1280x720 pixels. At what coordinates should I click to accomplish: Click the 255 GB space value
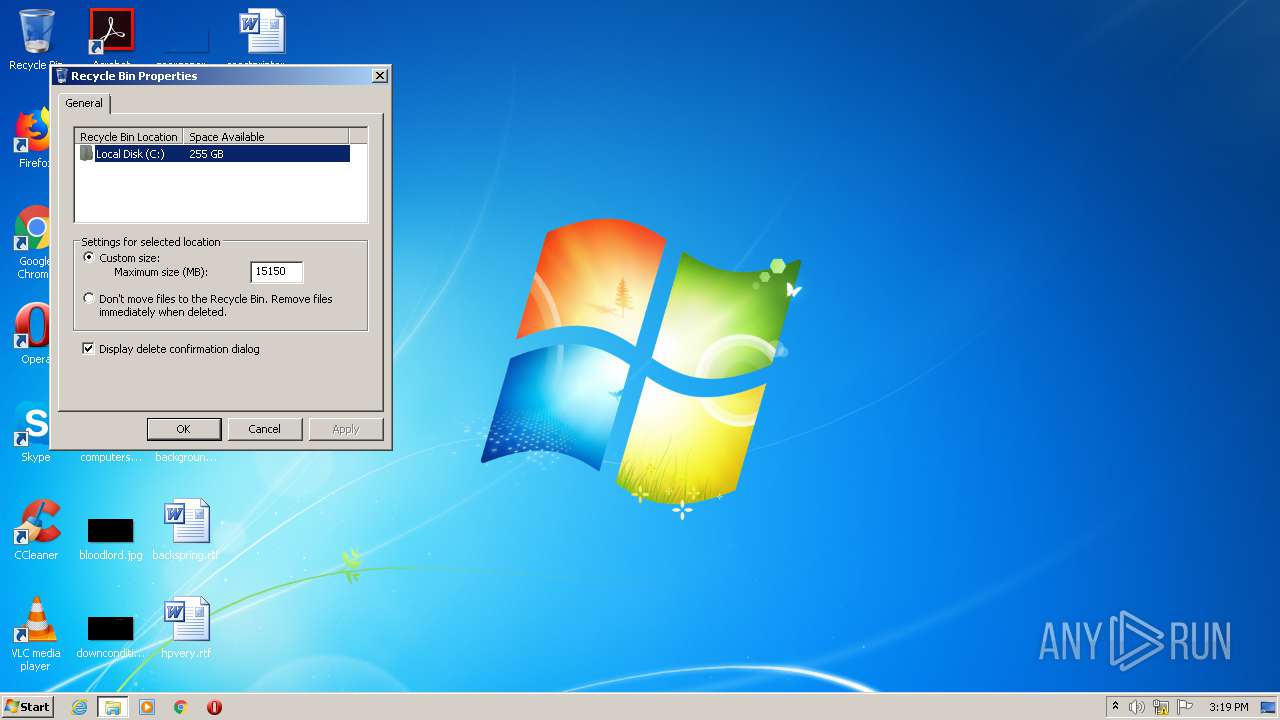pyautogui.click(x=206, y=154)
